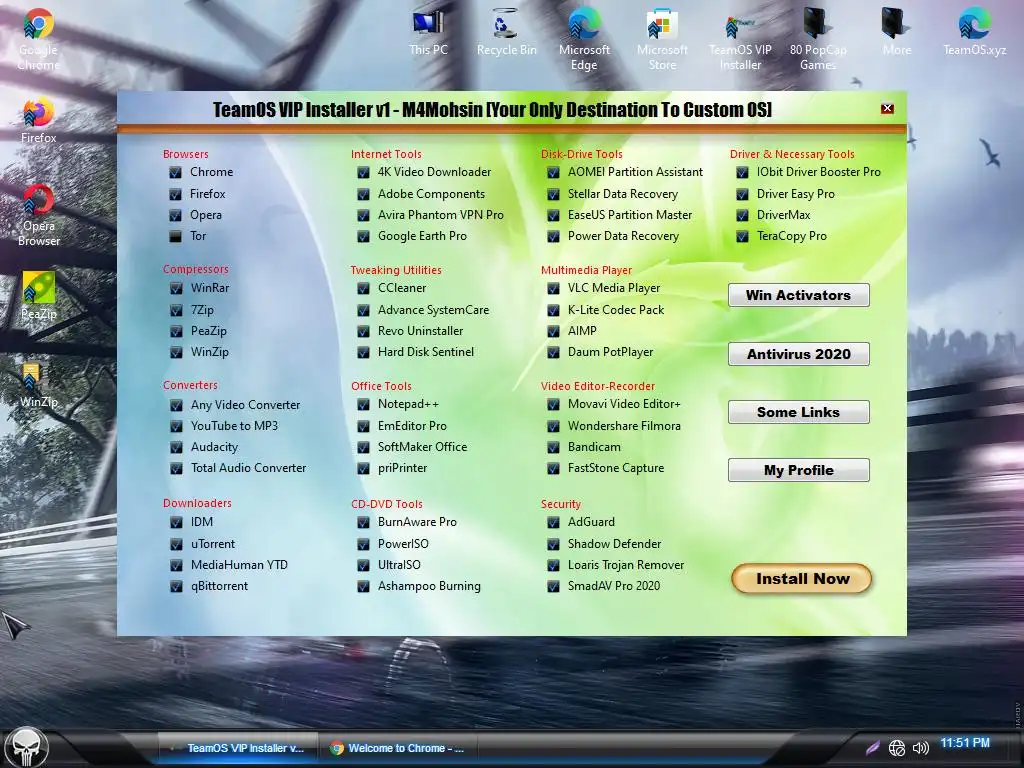
Task: Click the Win Activators button
Action: tap(798, 295)
